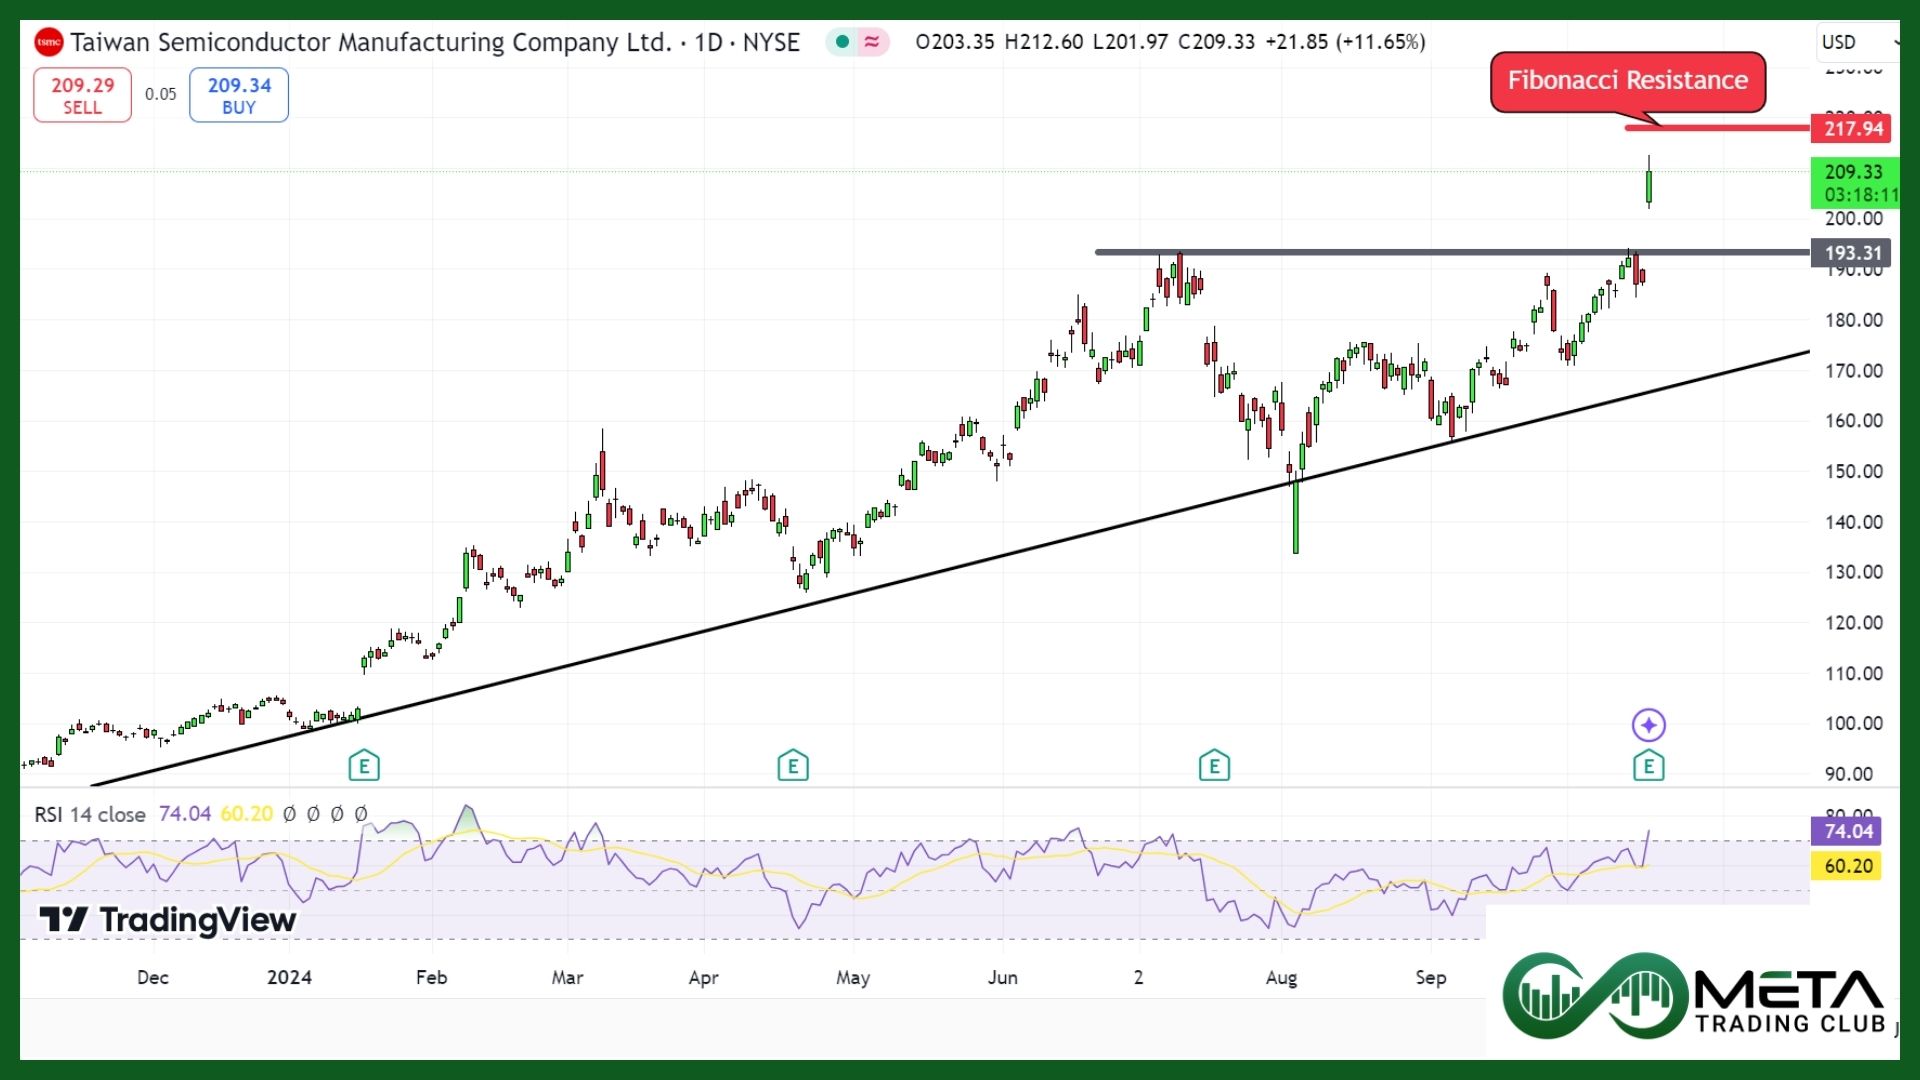
Task: Open the USD currency dropdown
Action: 1858,42
